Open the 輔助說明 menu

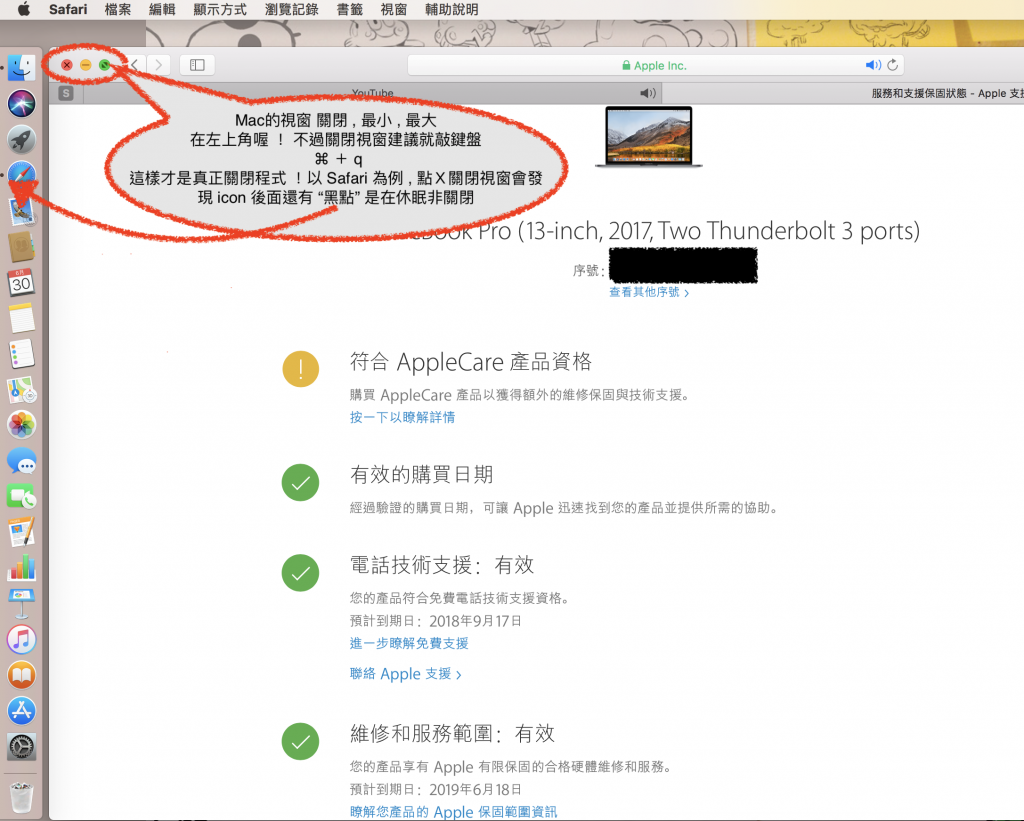pyautogui.click(x=451, y=9)
